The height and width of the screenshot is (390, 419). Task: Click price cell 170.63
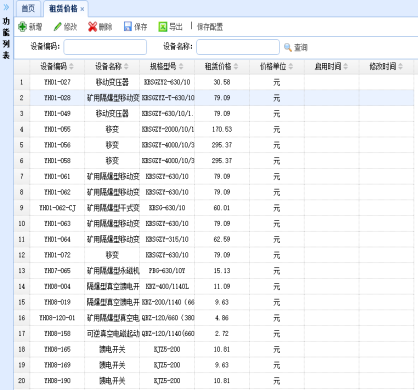click(222, 129)
